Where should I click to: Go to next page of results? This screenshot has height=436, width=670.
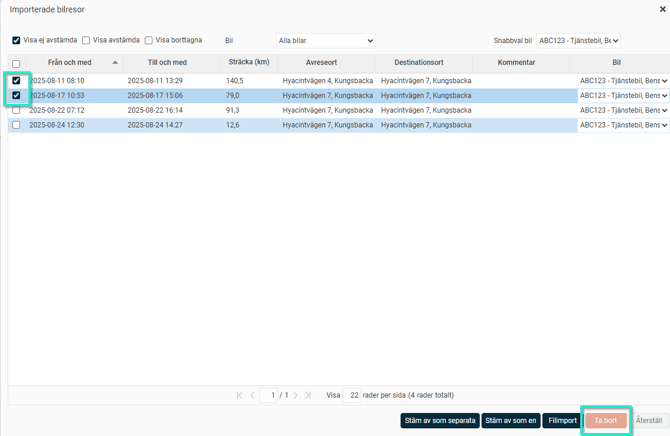[x=296, y=396]
